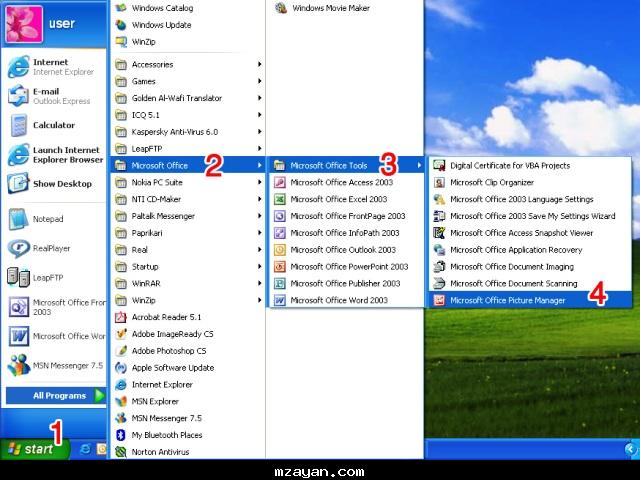Click the Access Snapshot Viewer icon
This screenshot has width=640, height=480.
[439, 233]
